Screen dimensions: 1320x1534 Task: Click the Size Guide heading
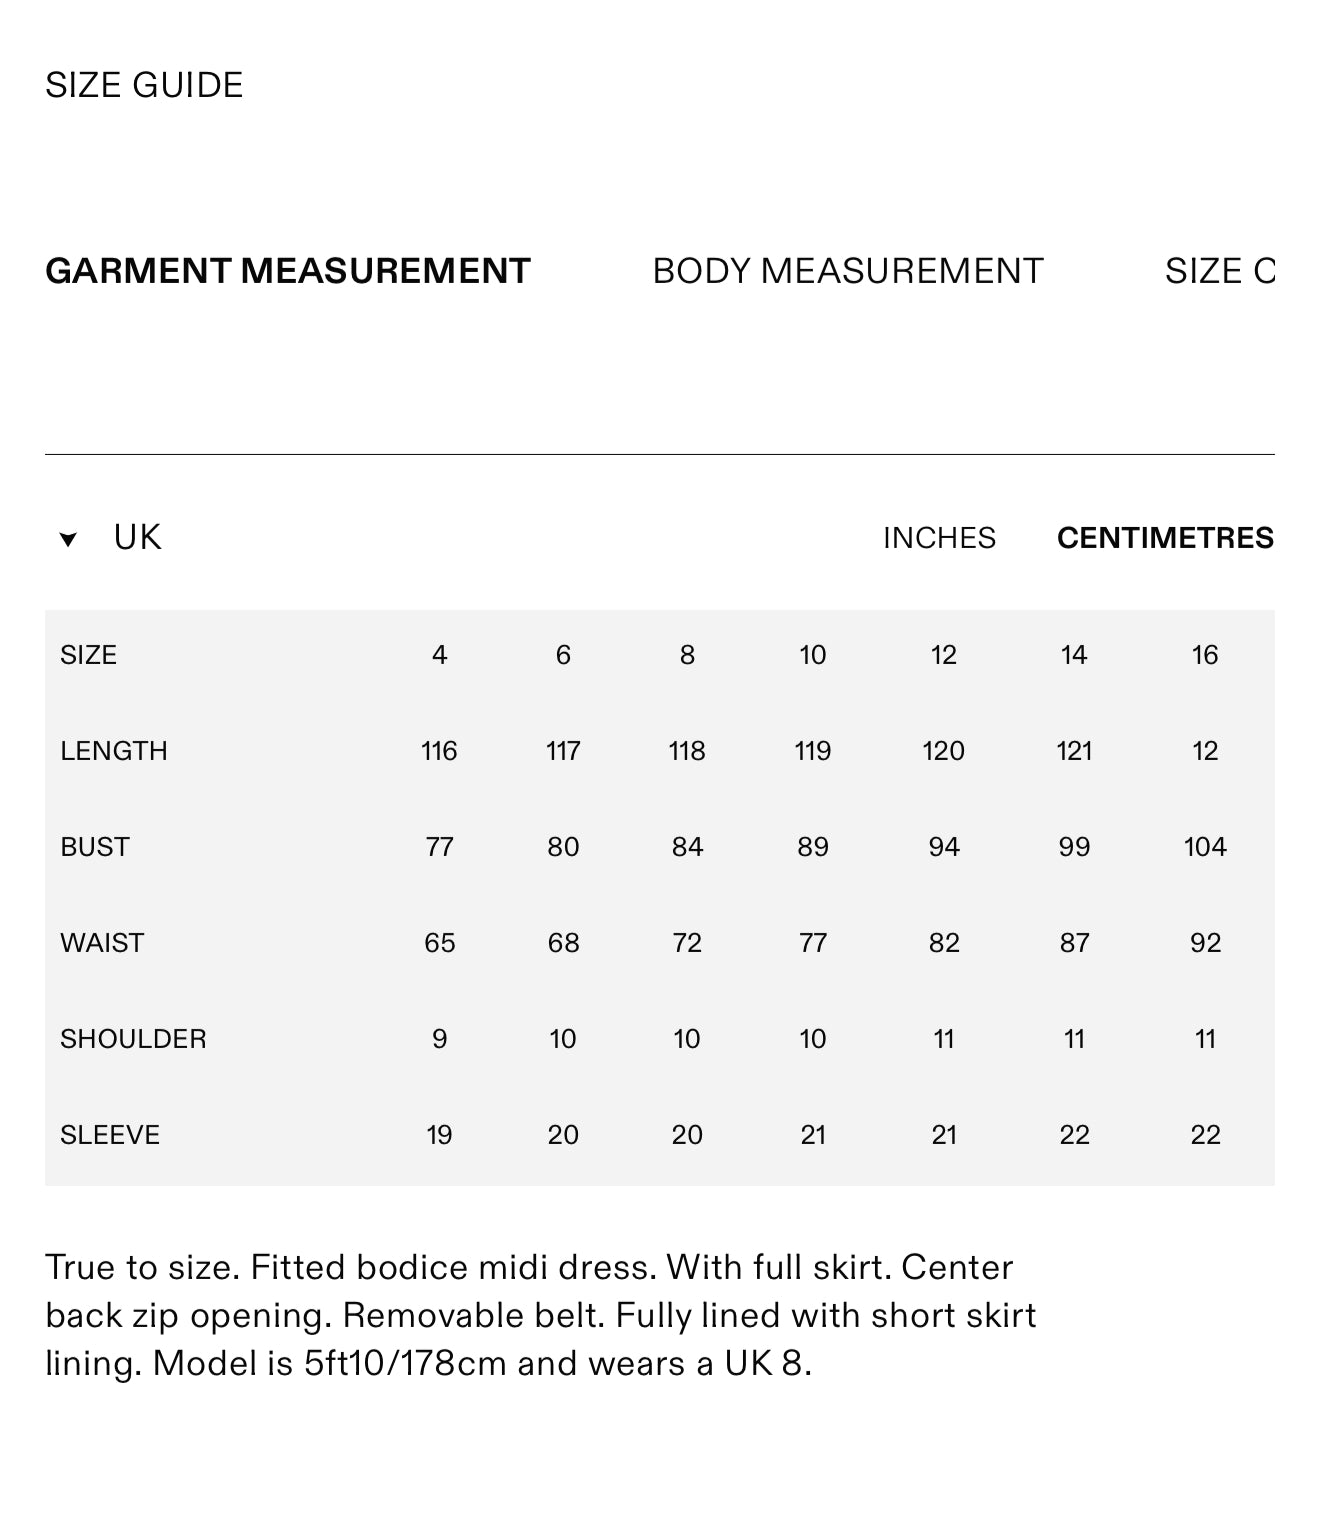click(144, 85)
